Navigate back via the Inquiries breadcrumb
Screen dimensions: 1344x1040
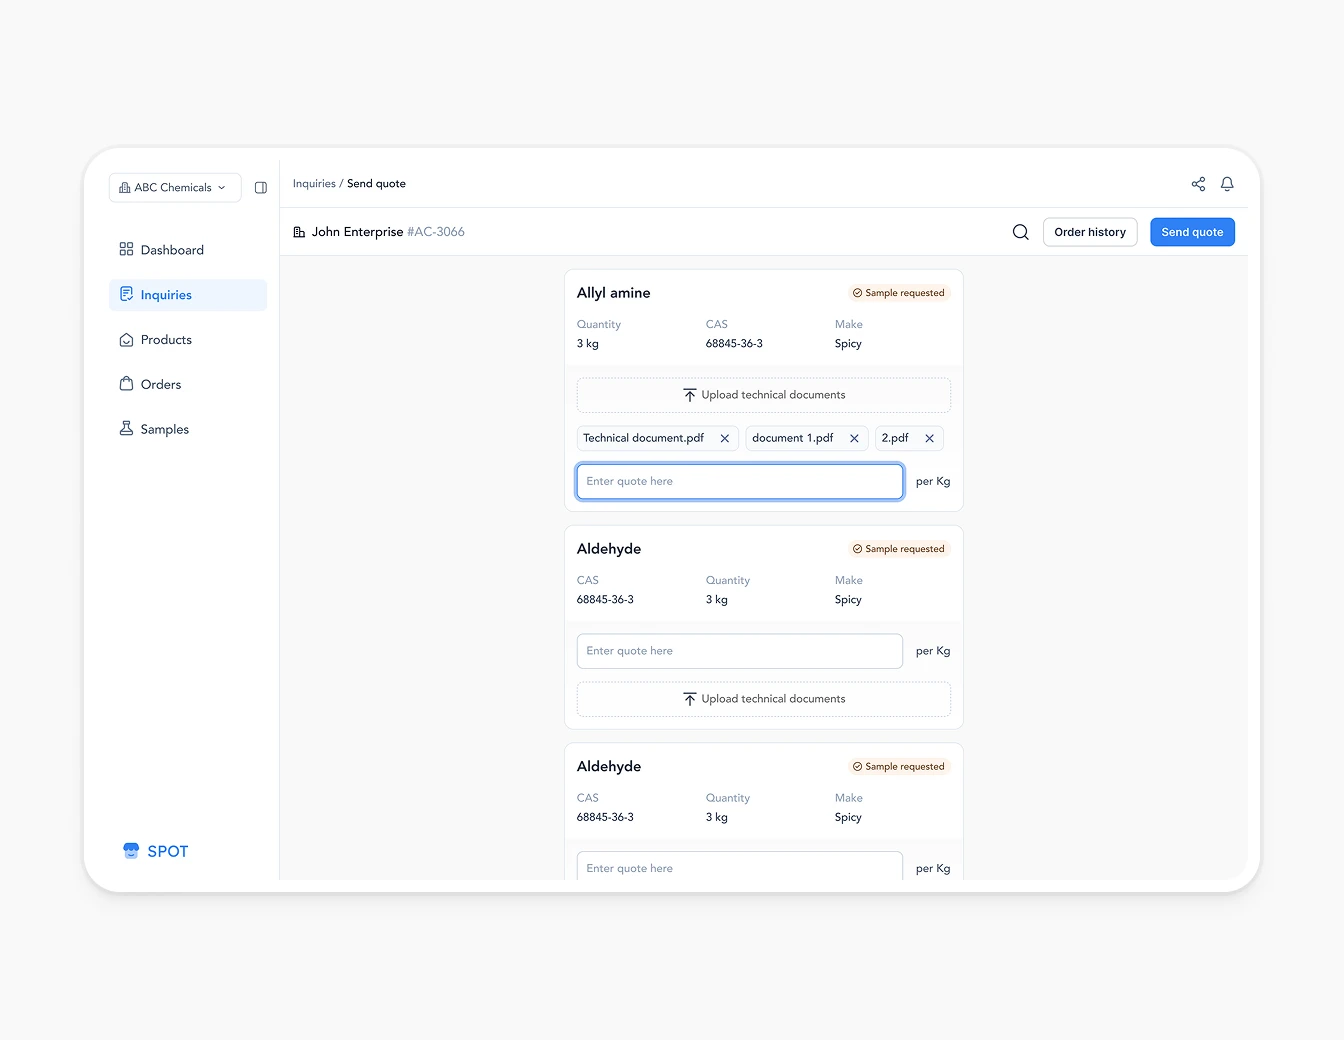314,183
